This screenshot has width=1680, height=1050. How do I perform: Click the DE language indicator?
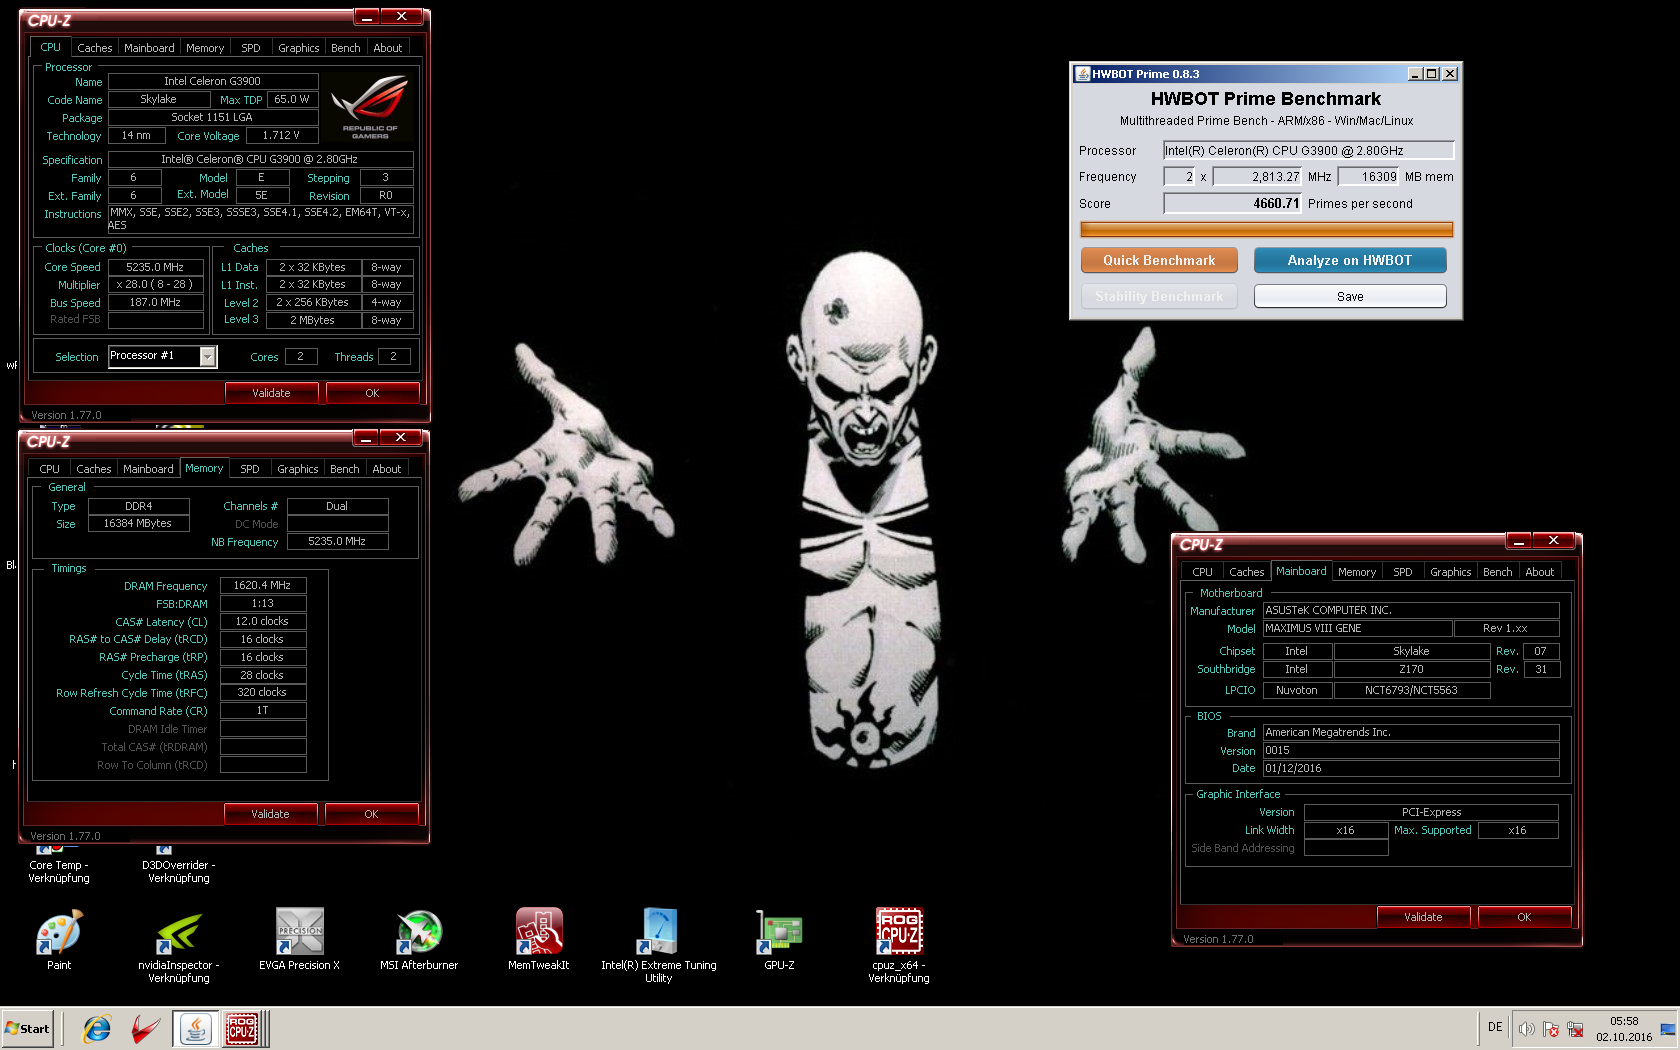(x=1495, y=1027)
